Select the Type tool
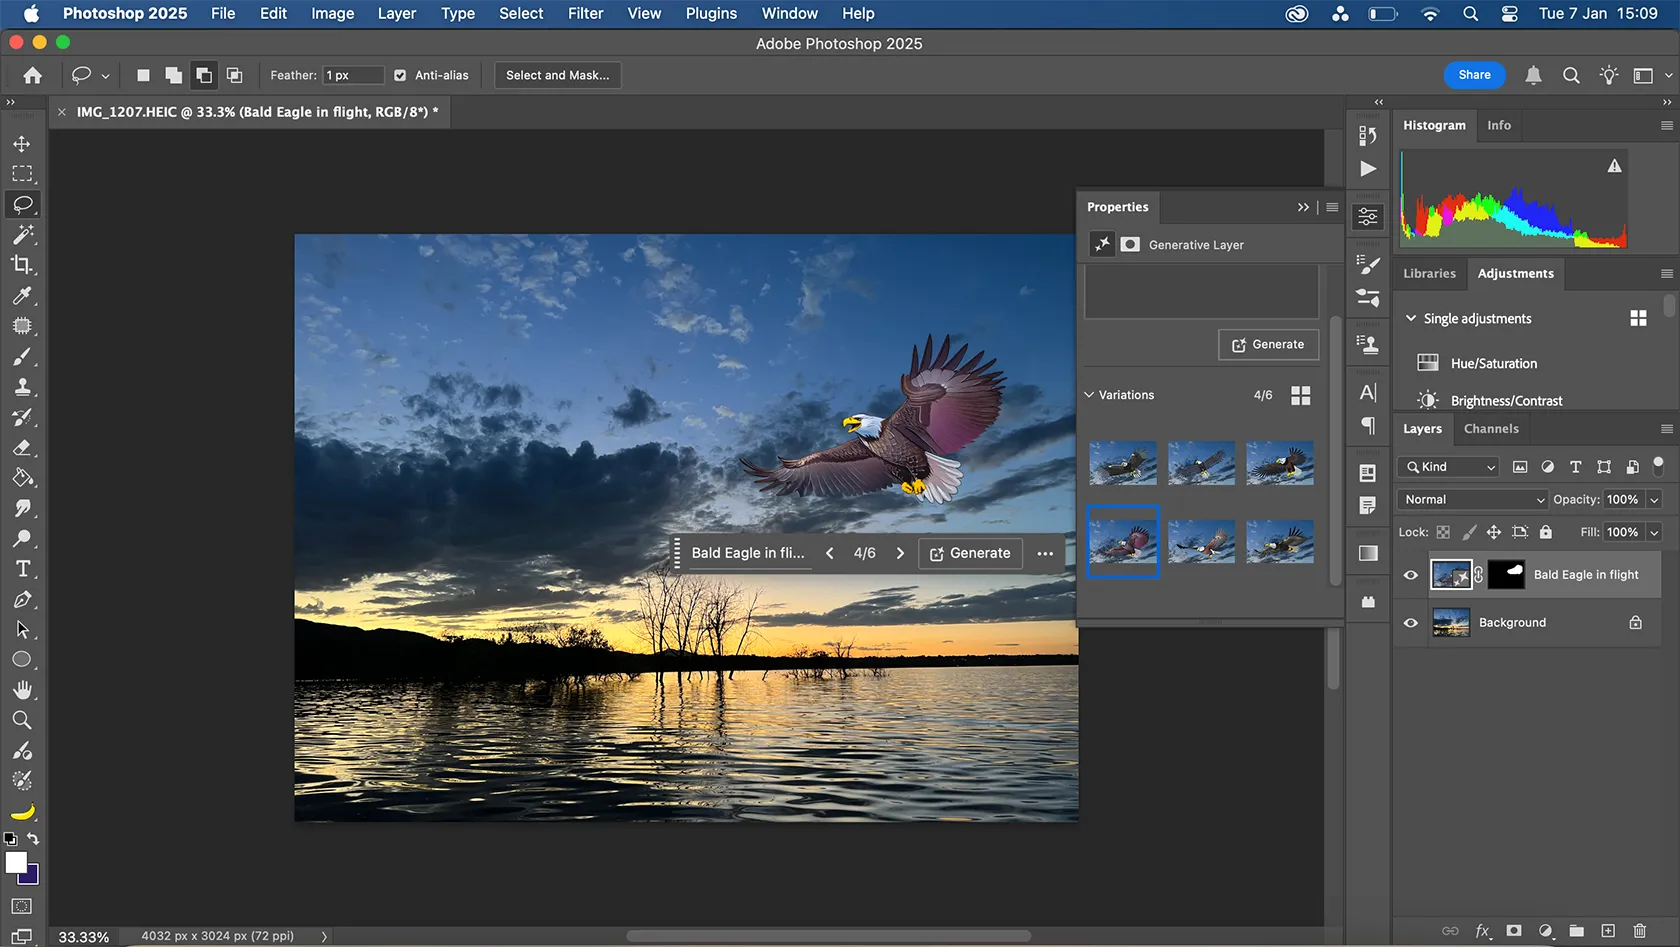 [x=23, y=568]
